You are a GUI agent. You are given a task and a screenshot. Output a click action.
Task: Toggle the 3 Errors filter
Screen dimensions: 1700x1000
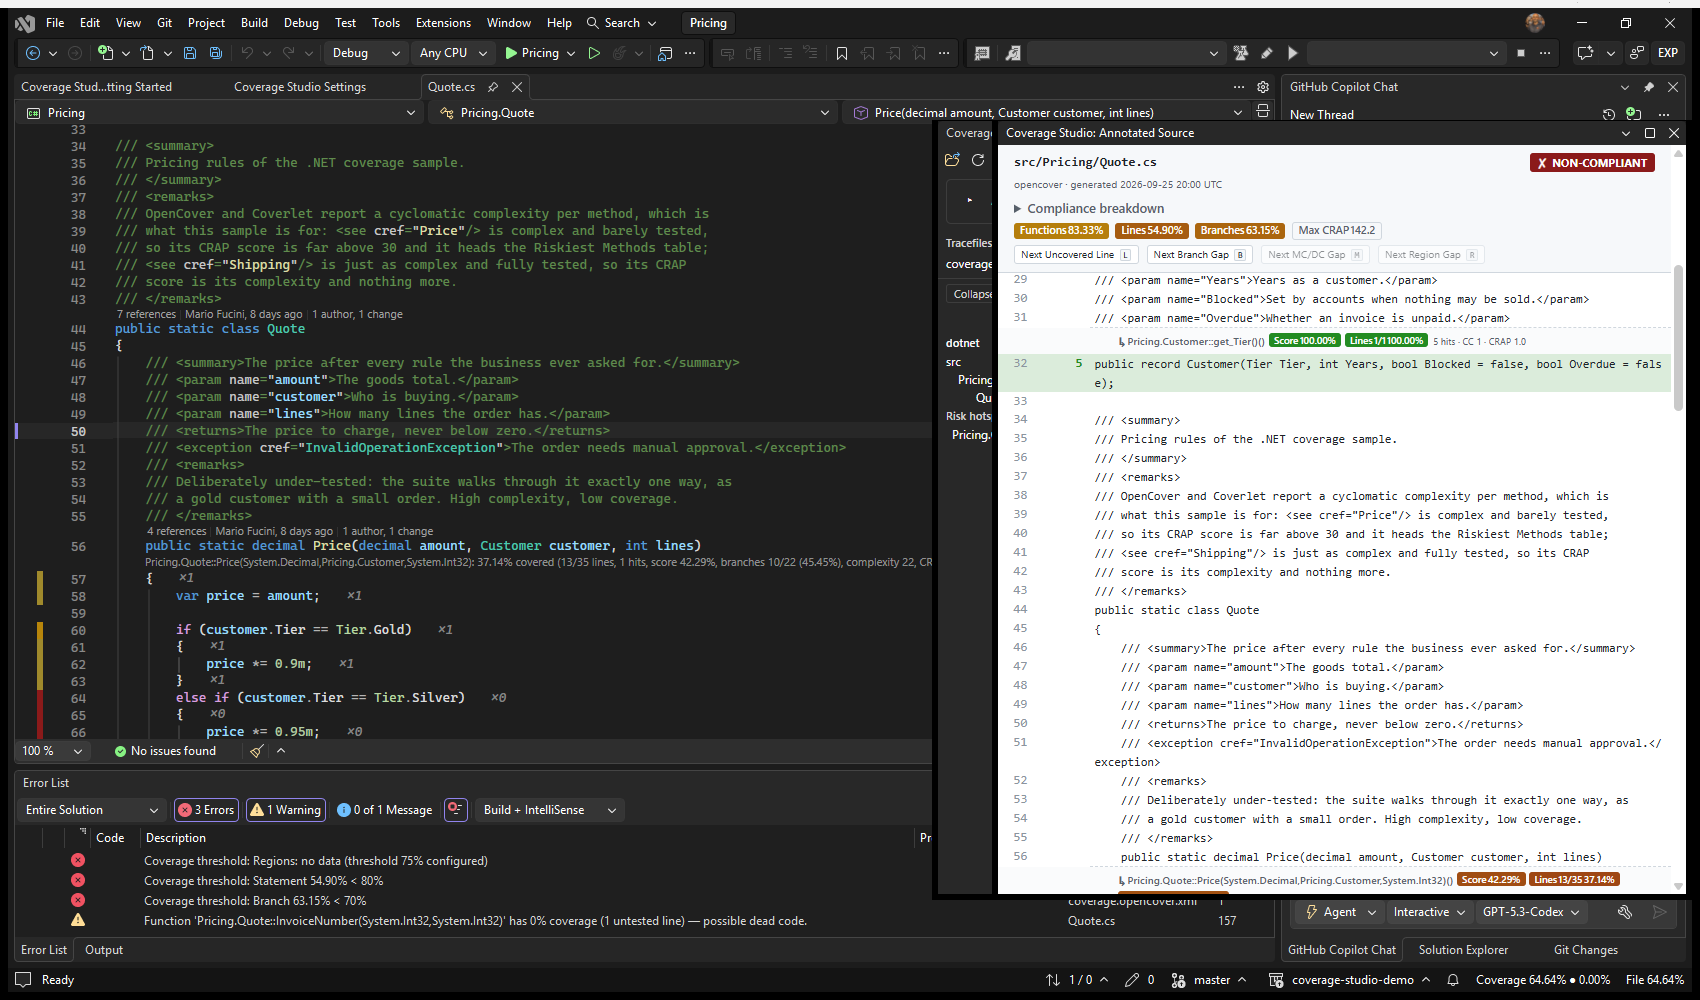pos(206,810)
